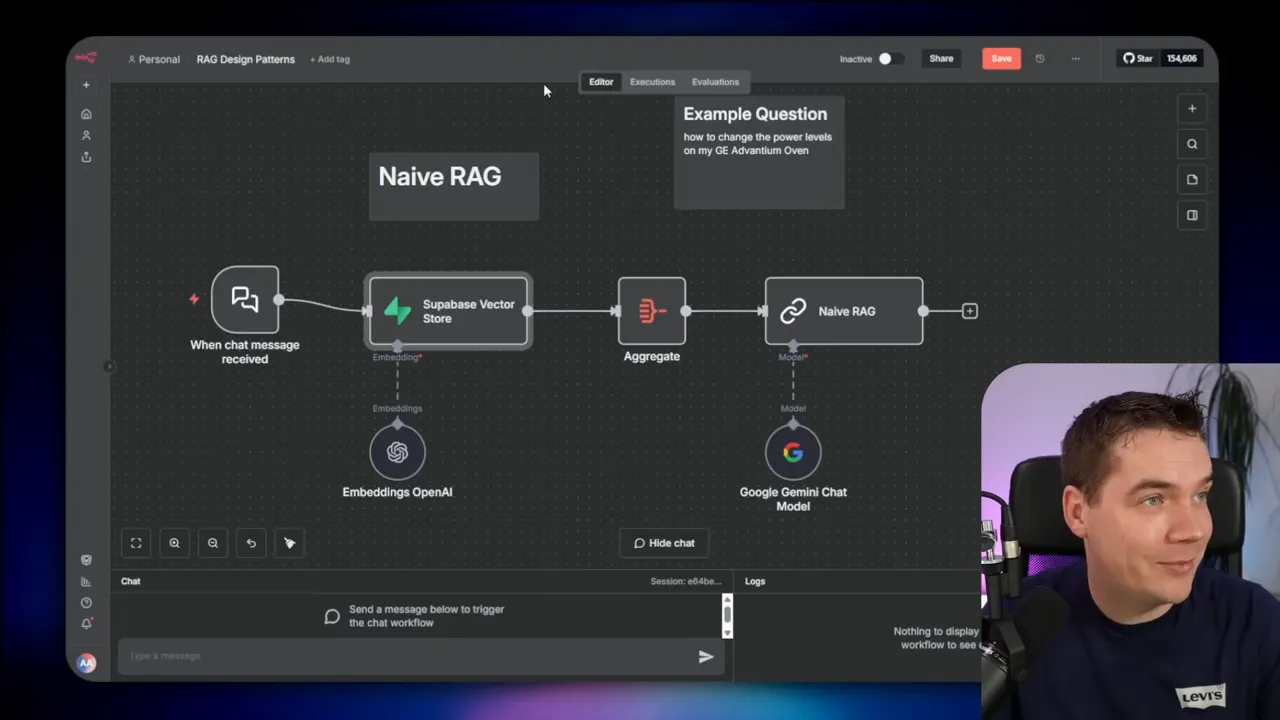Open the notifications bell in the sidebar

pyautogui.click(x=86, y=622)
